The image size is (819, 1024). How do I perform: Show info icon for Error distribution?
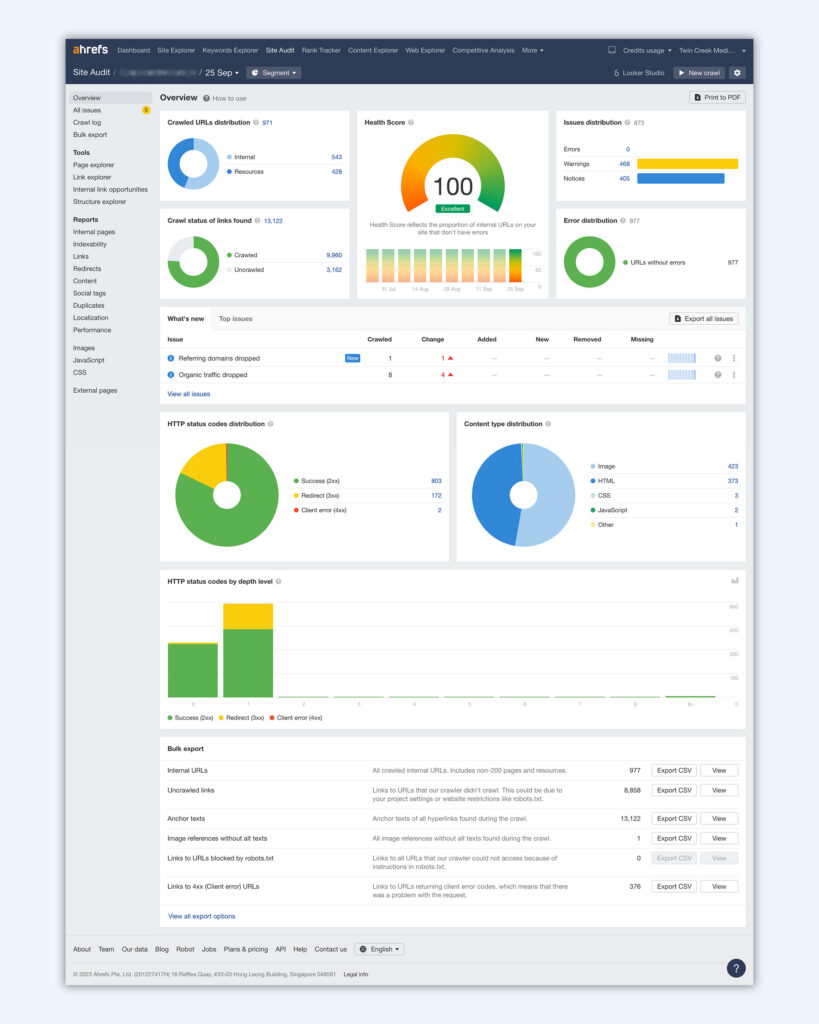pos(623,221)
